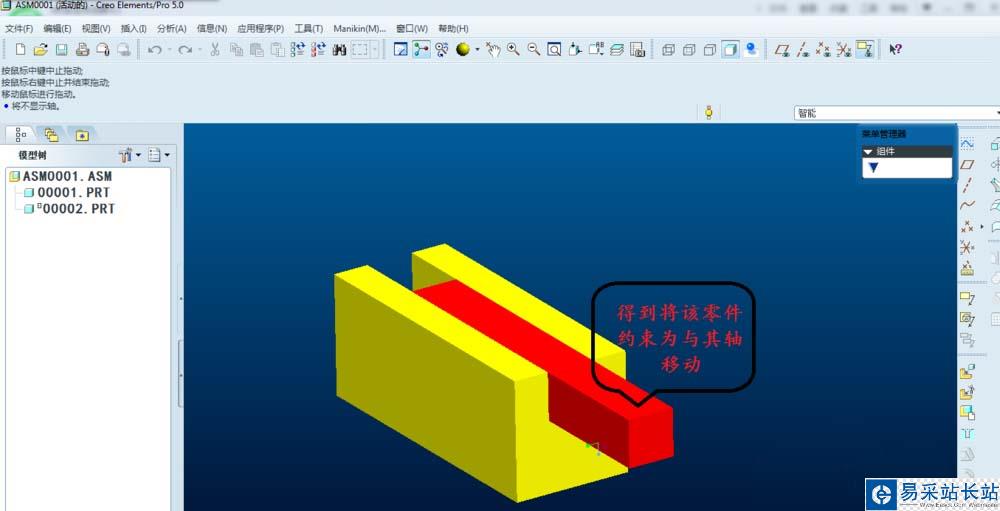Screen dimensions: 1000x511
Task: Select 00002.PRT in model tree
Action: click(x=70, y=209)
